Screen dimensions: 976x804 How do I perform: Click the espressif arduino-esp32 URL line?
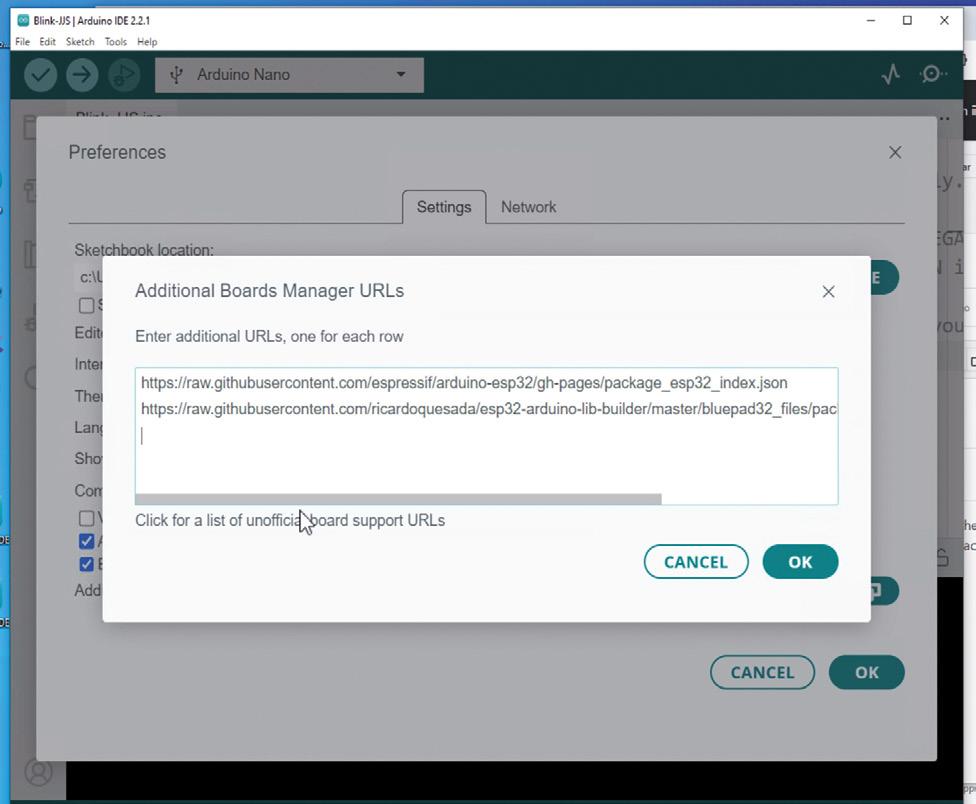click(x=464, y=383)
